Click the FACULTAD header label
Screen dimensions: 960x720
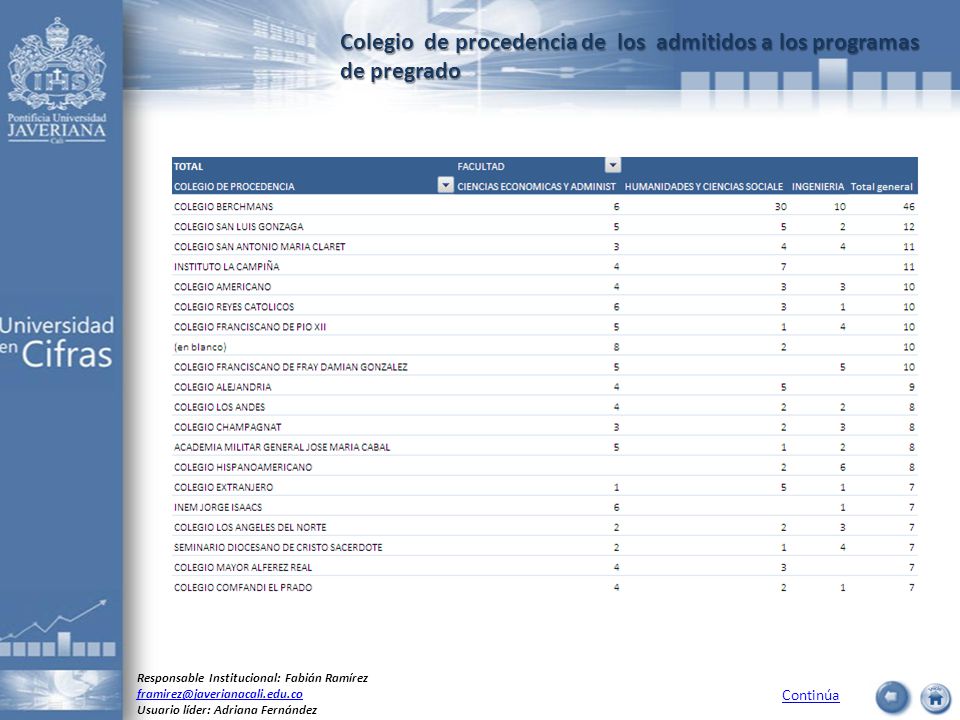point(481,167)
